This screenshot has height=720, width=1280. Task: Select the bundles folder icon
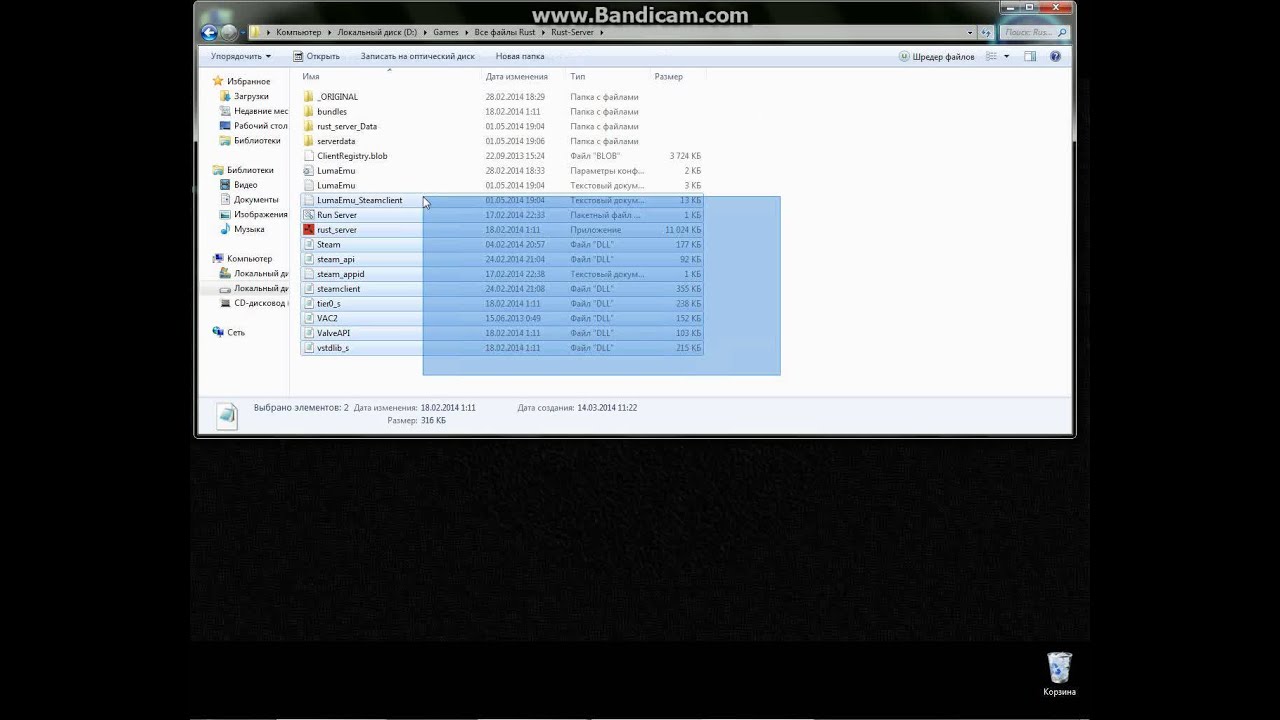(309, 112)
